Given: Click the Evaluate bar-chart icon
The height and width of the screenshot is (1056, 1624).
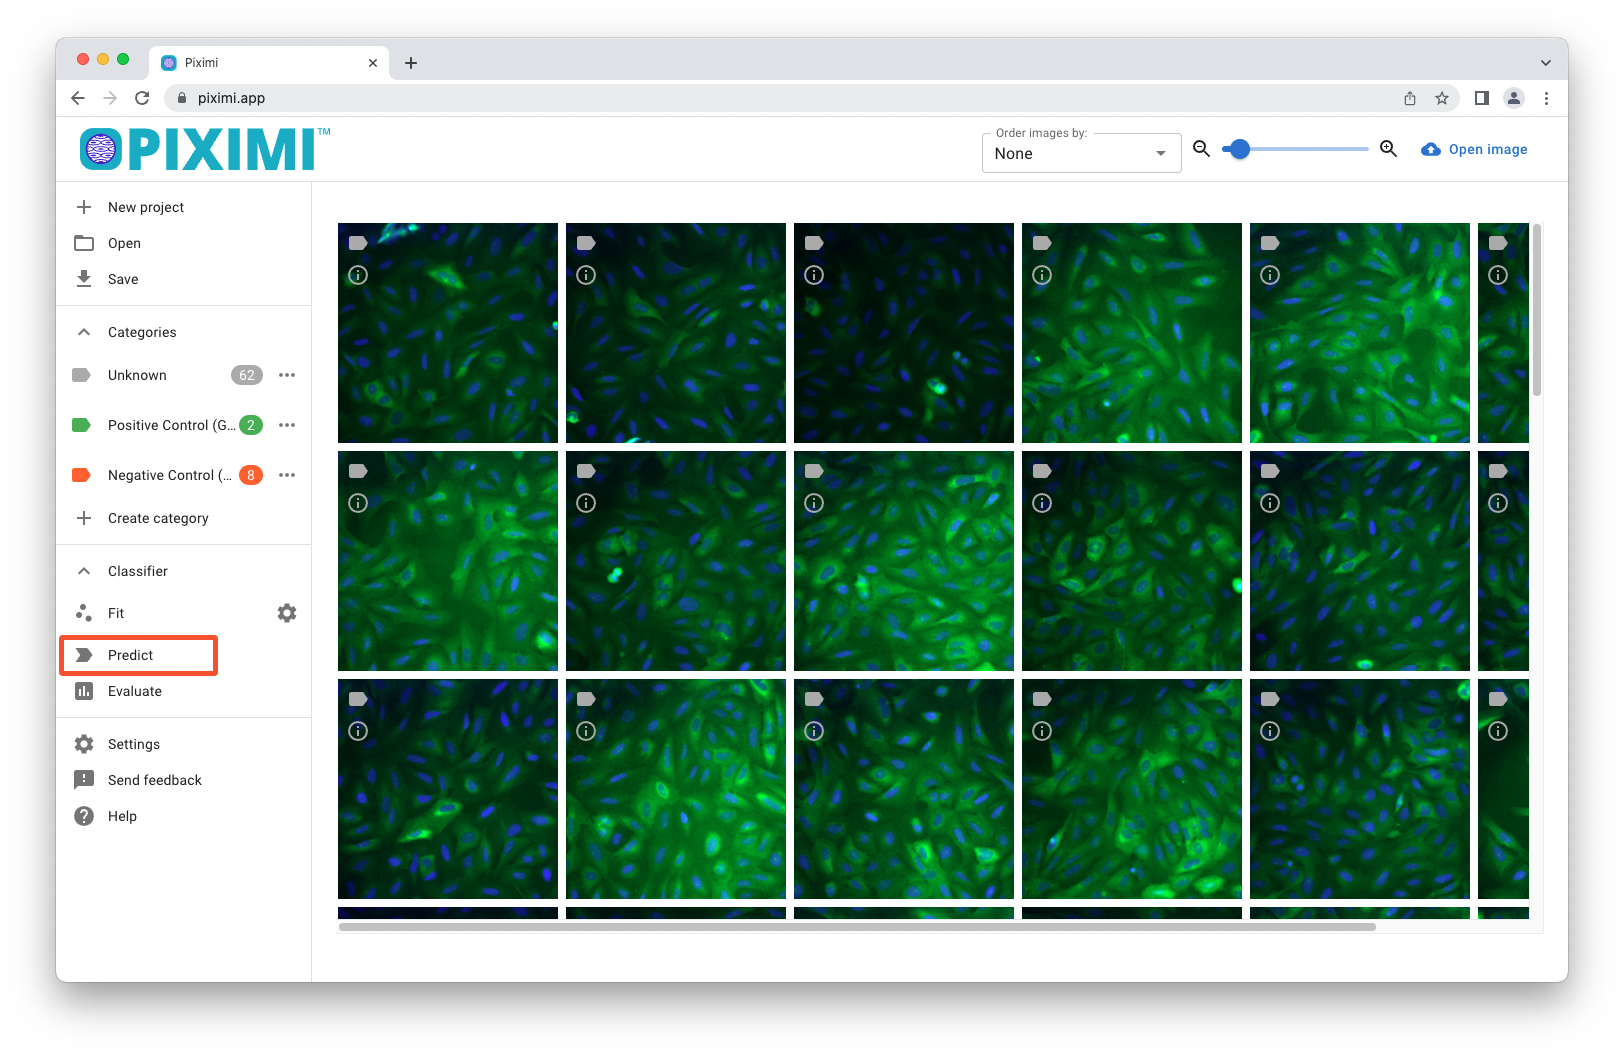Looking at the screenshot, I should click(x=84, y=691).
